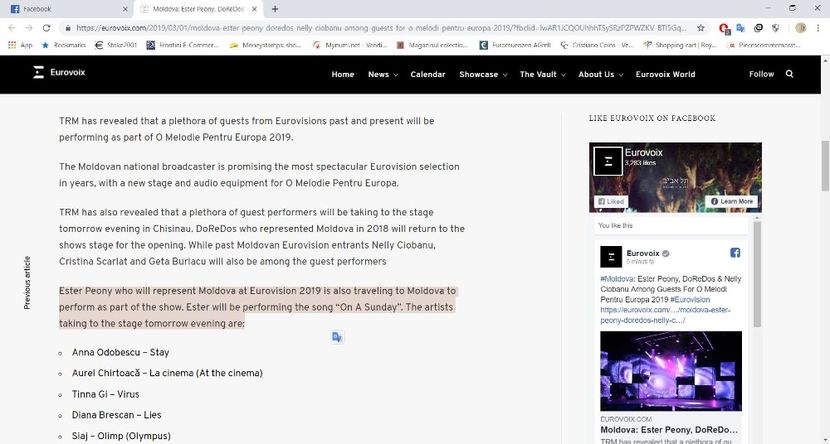Click Eurovoix page avatar in Facebook widget header
This screenshot has height=444, width=830.
[608, 161]
